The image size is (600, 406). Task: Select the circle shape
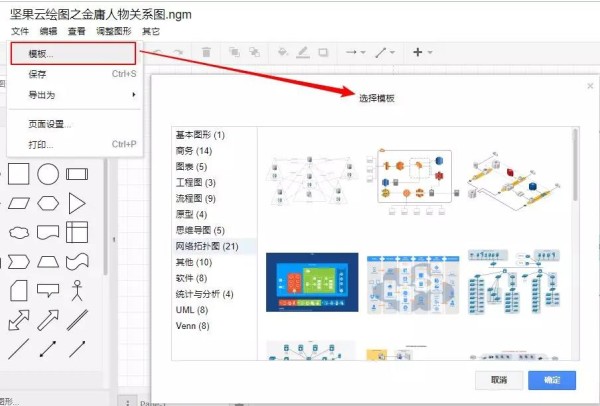tap(48, 174)
